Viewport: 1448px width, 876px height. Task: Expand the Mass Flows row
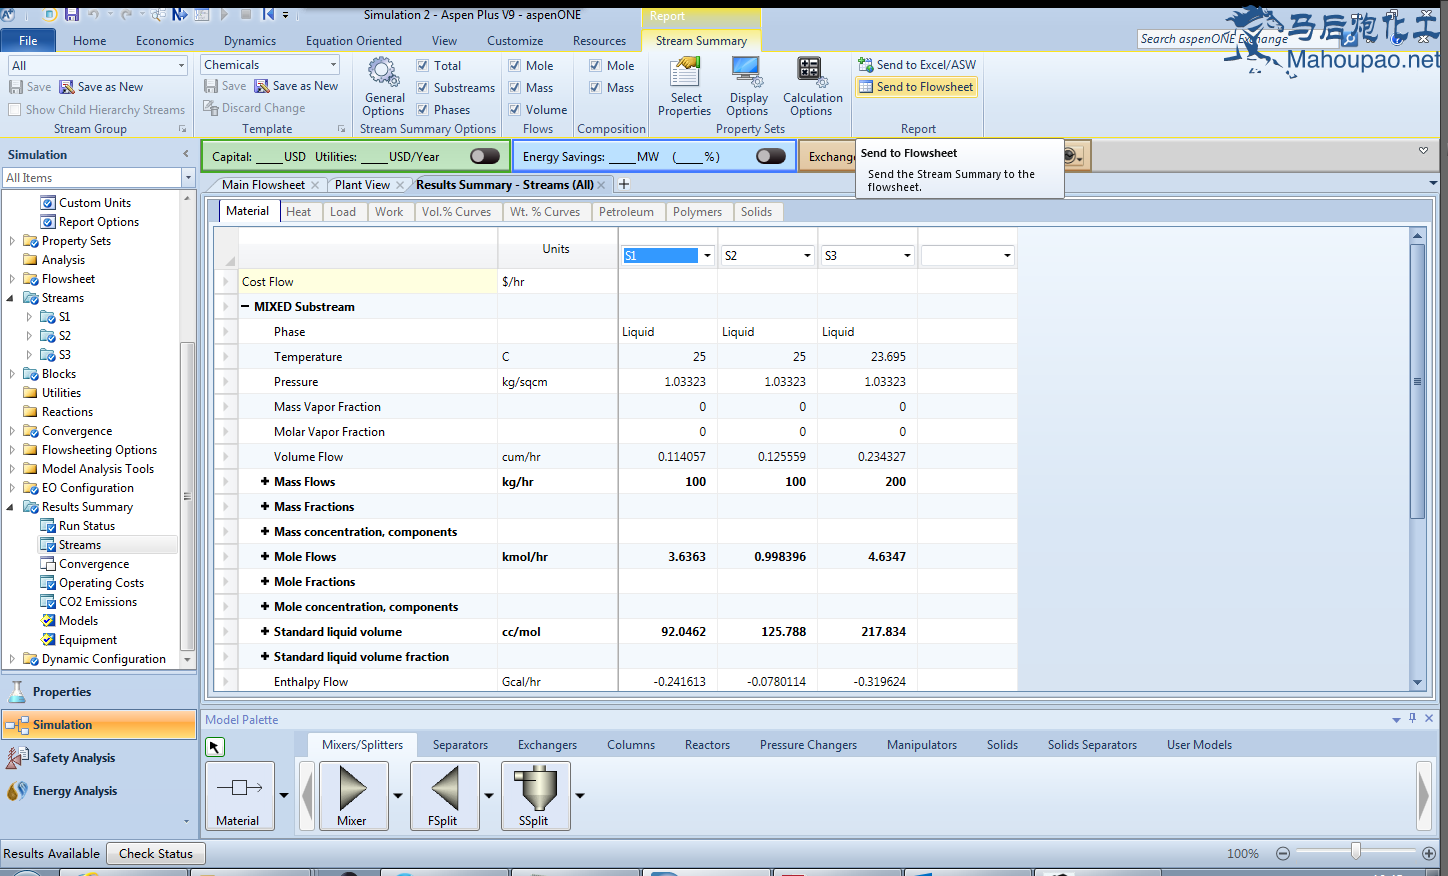click(265, 482)
